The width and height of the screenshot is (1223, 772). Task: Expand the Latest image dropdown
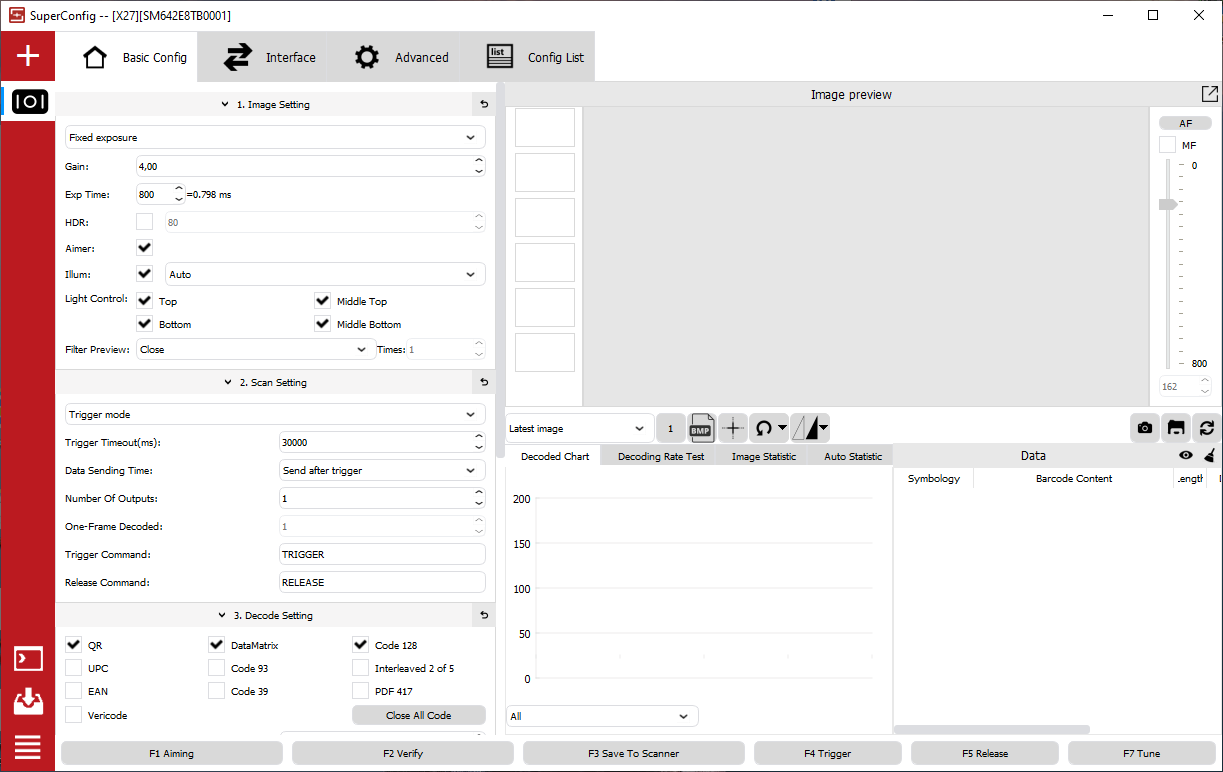pos(580,428)
